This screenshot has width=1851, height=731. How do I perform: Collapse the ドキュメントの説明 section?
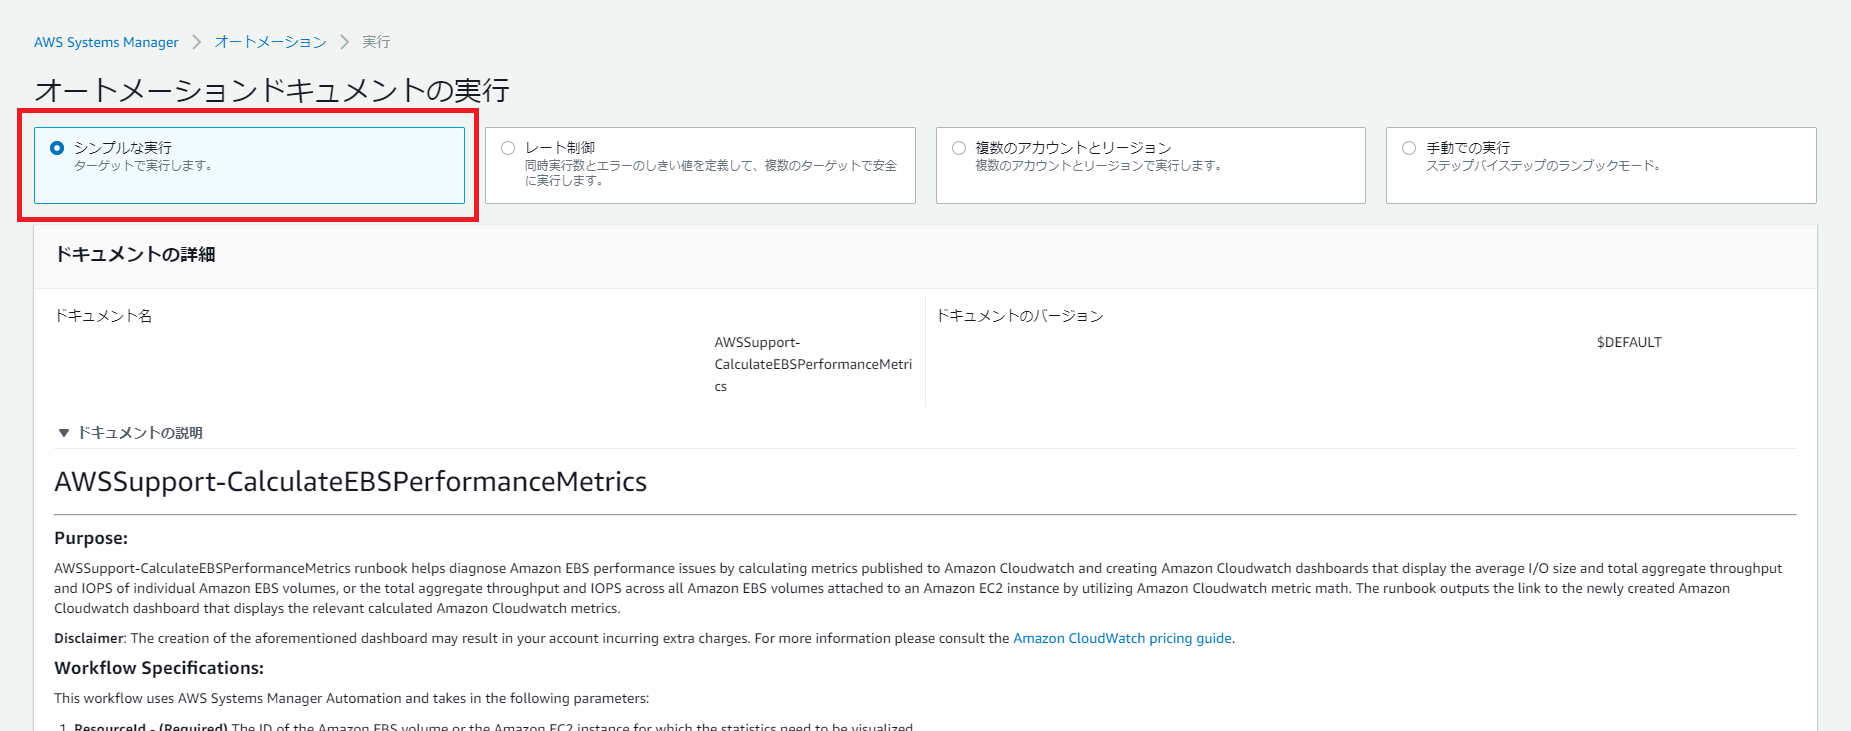[x=130, y=433]
